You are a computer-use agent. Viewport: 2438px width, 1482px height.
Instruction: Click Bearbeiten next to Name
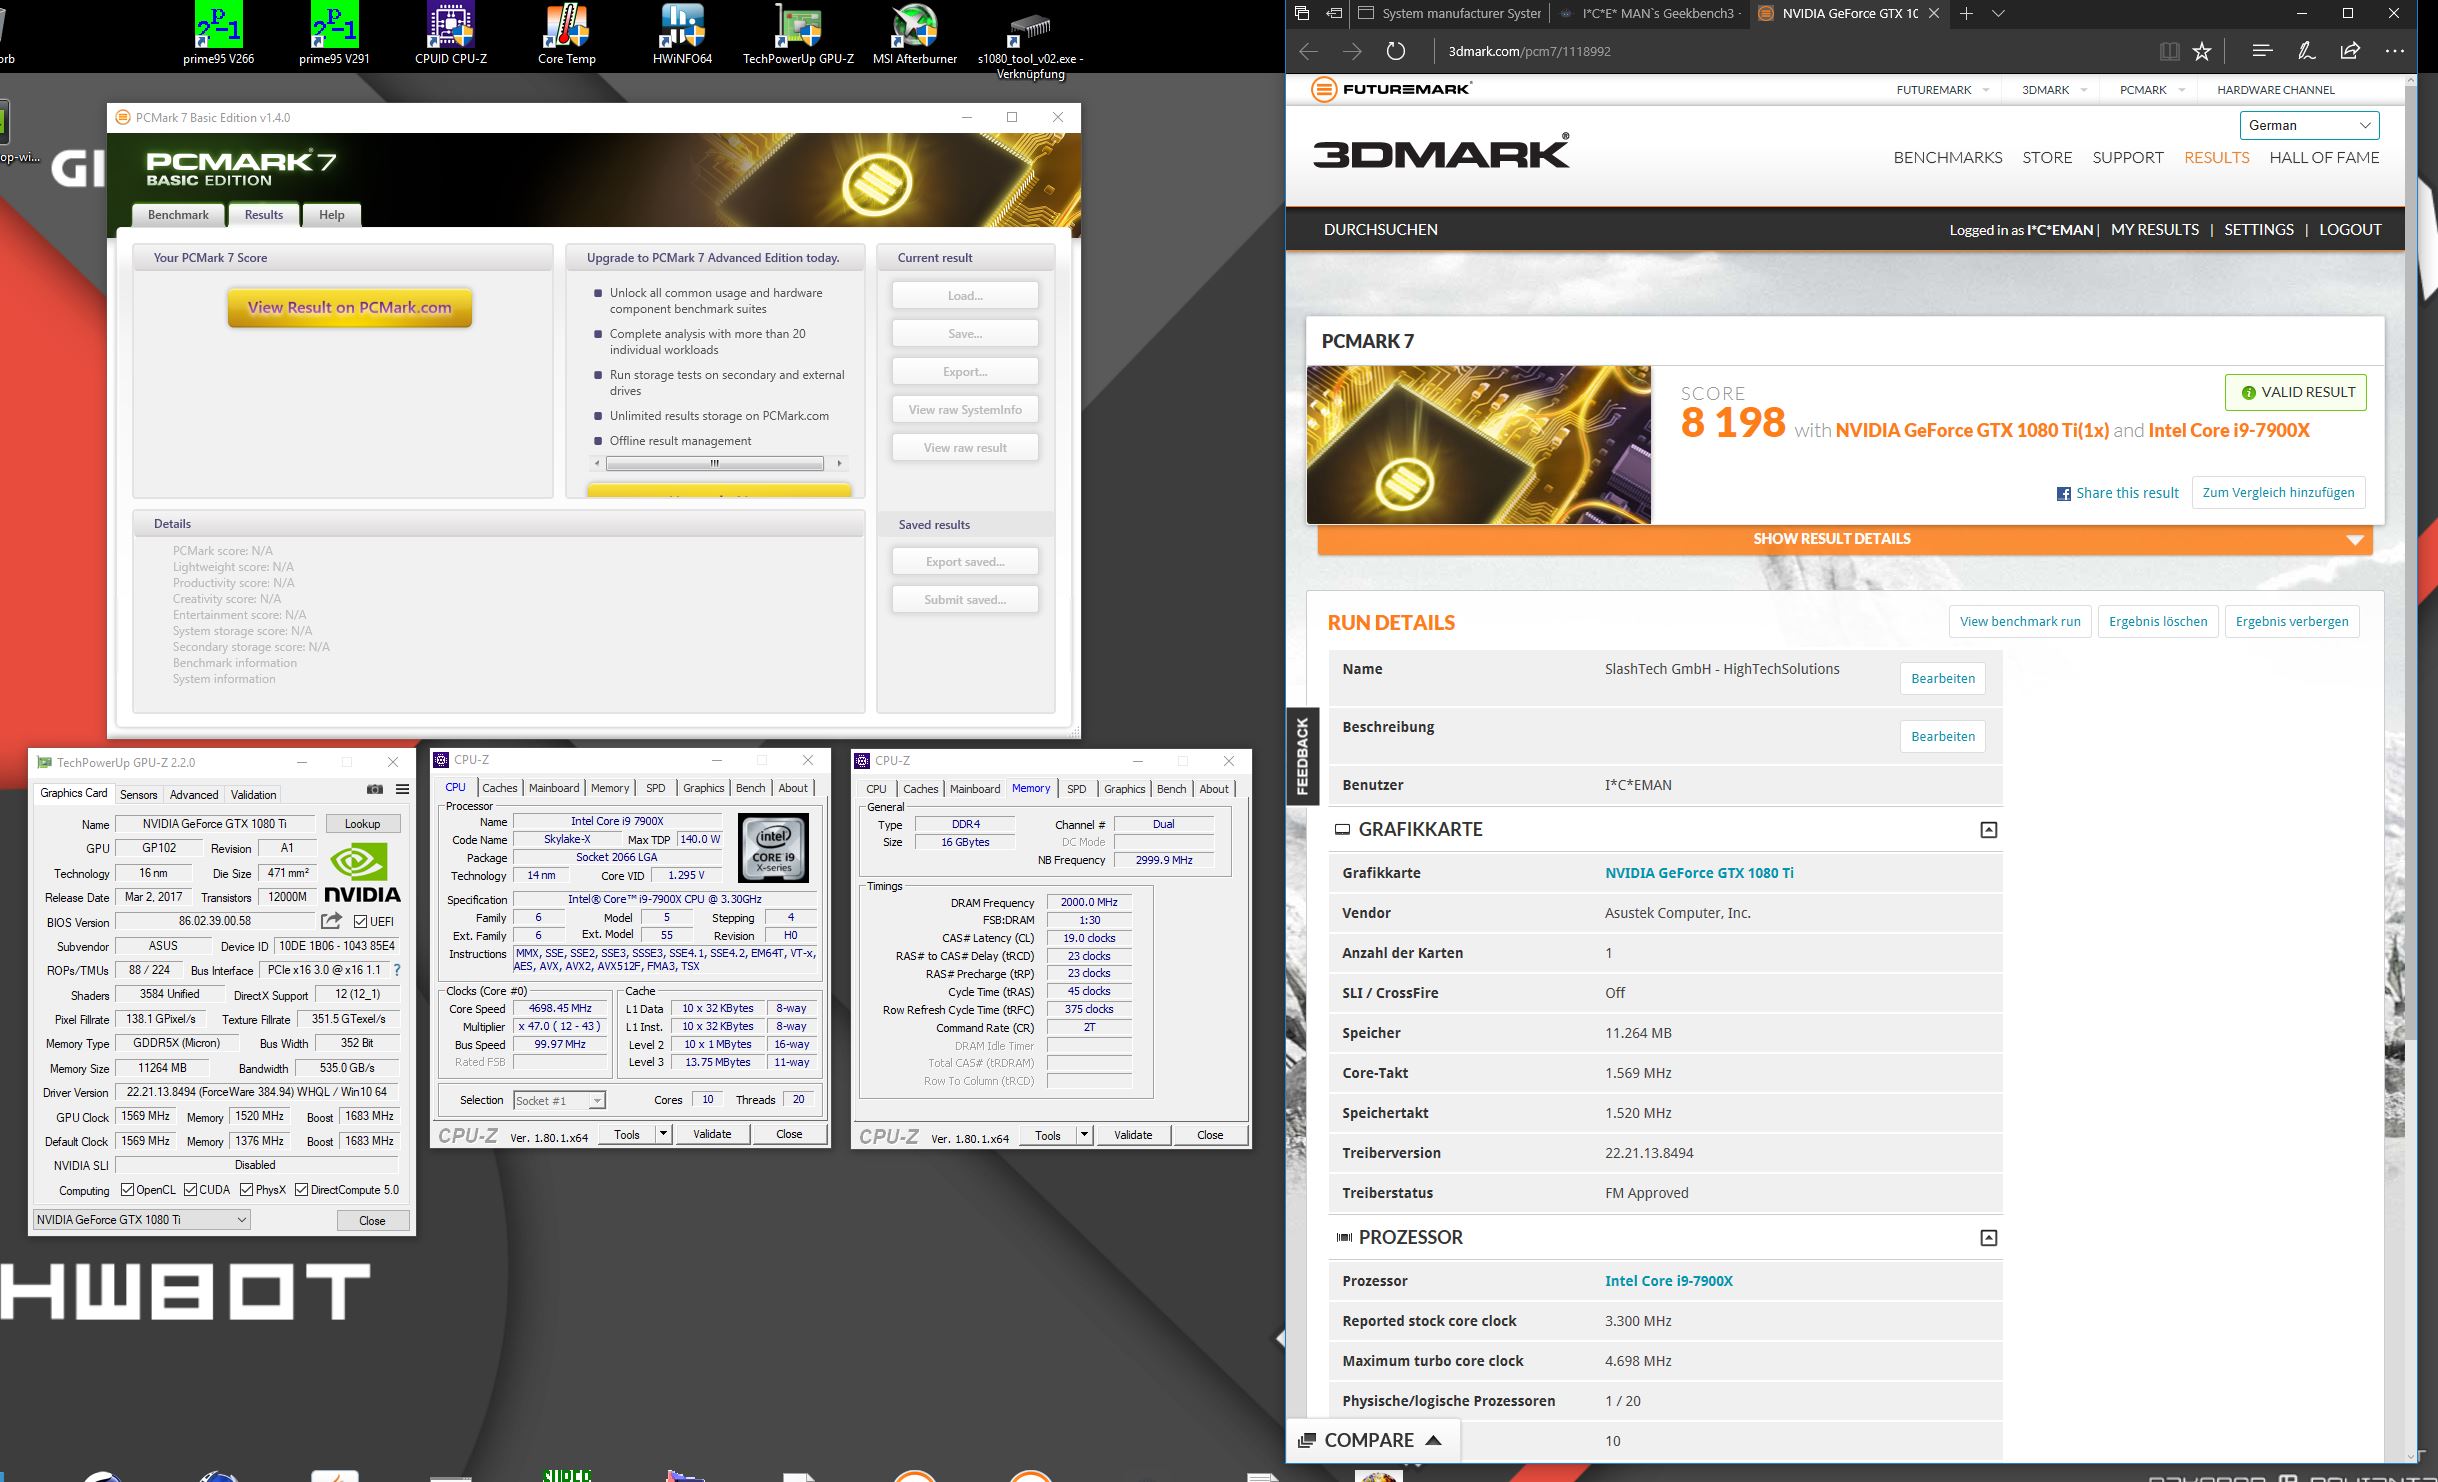click(1942, 678)
